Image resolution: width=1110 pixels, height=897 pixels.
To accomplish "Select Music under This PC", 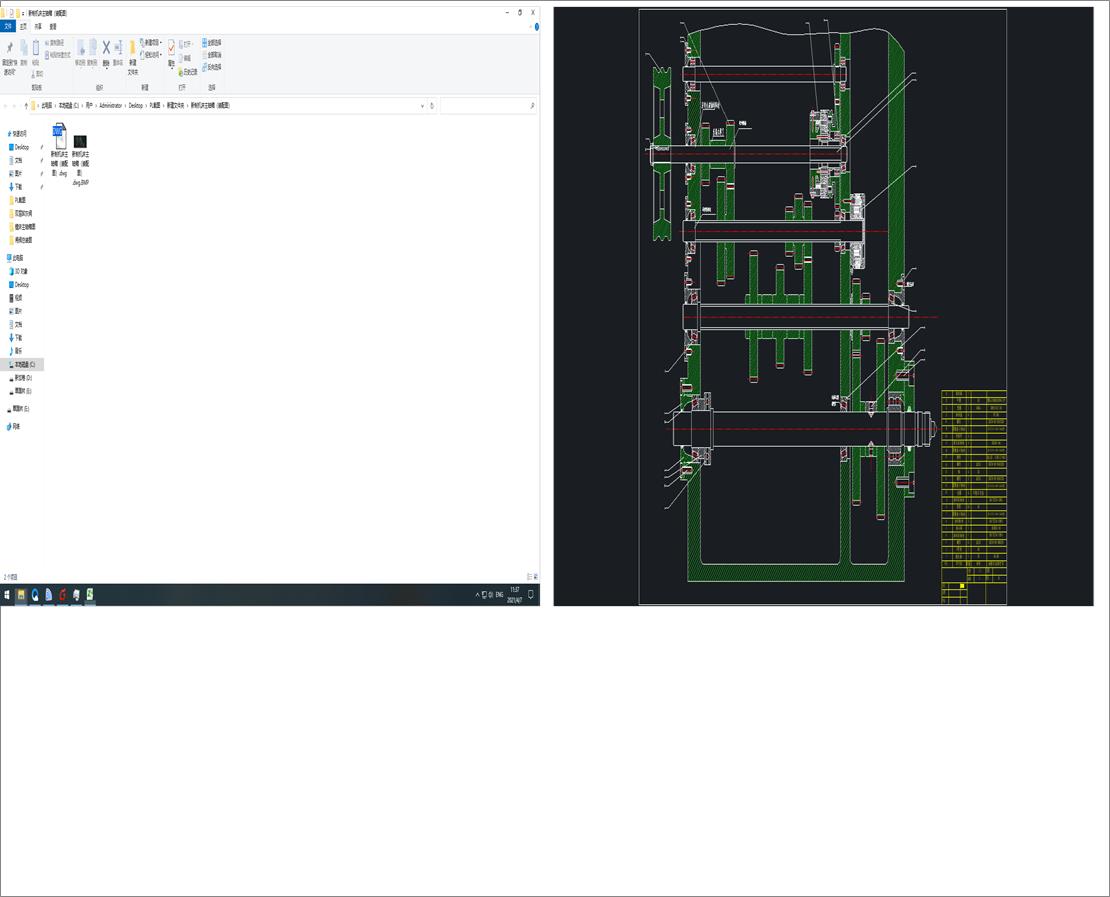I will click(16, 351).
